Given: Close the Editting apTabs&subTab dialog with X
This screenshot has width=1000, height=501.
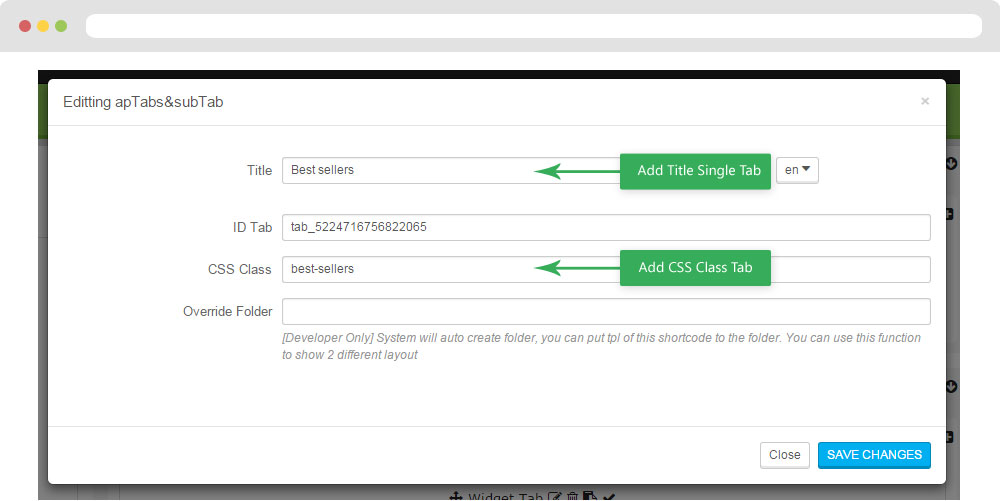Looking at the screenshot, I should [925, 101].
